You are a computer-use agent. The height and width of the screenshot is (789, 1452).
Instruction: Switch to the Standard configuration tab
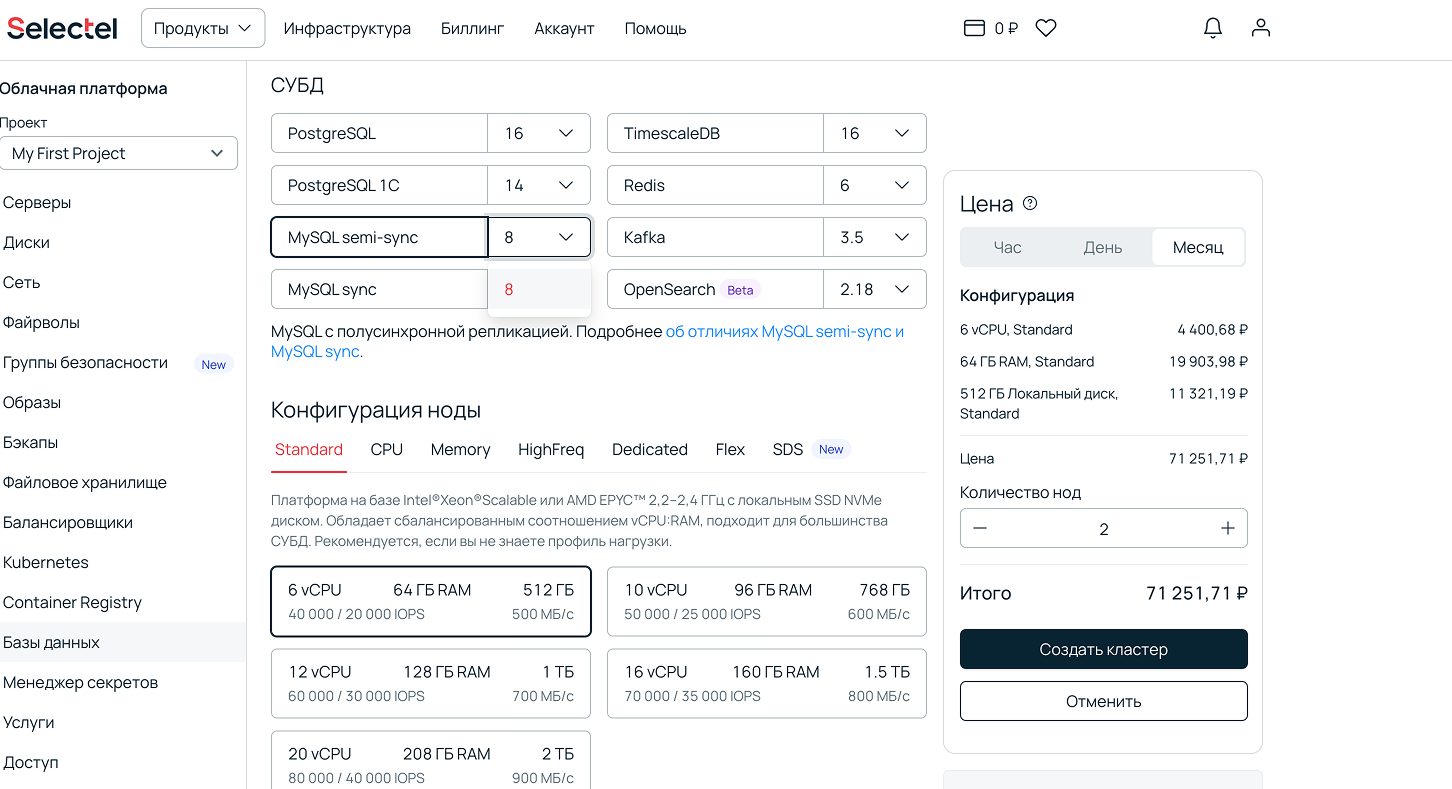click(309, 449)
